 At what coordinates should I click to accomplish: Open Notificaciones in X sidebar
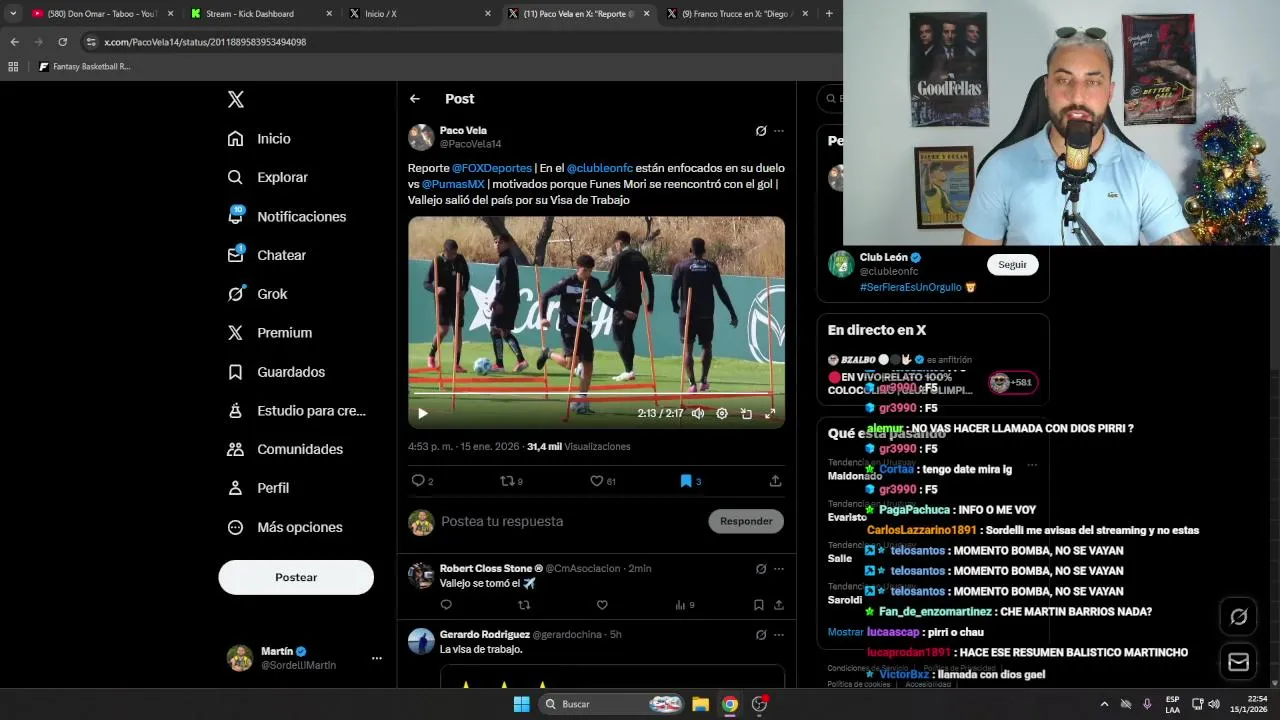[286, 216]
